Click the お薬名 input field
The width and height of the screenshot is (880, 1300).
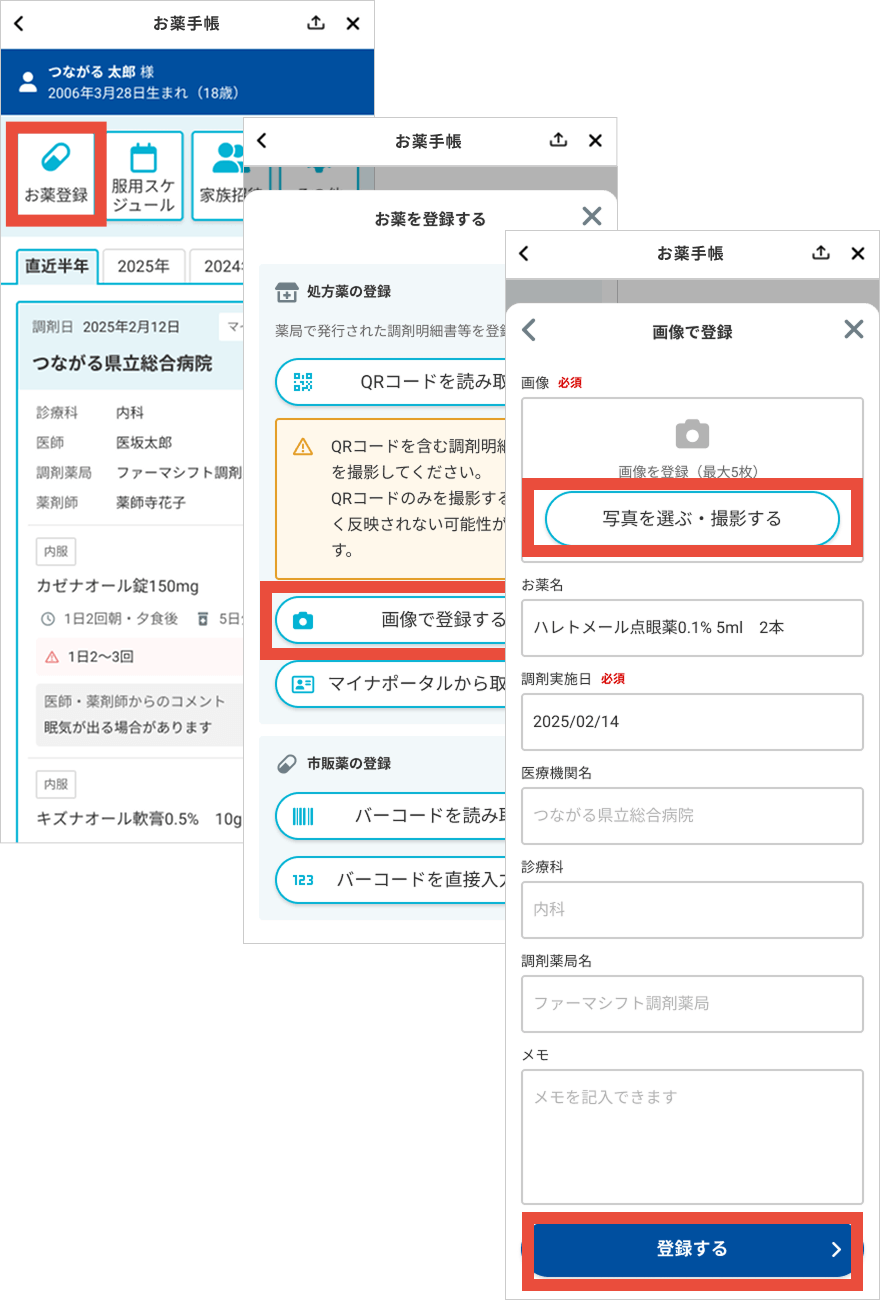tap(692, 628)
